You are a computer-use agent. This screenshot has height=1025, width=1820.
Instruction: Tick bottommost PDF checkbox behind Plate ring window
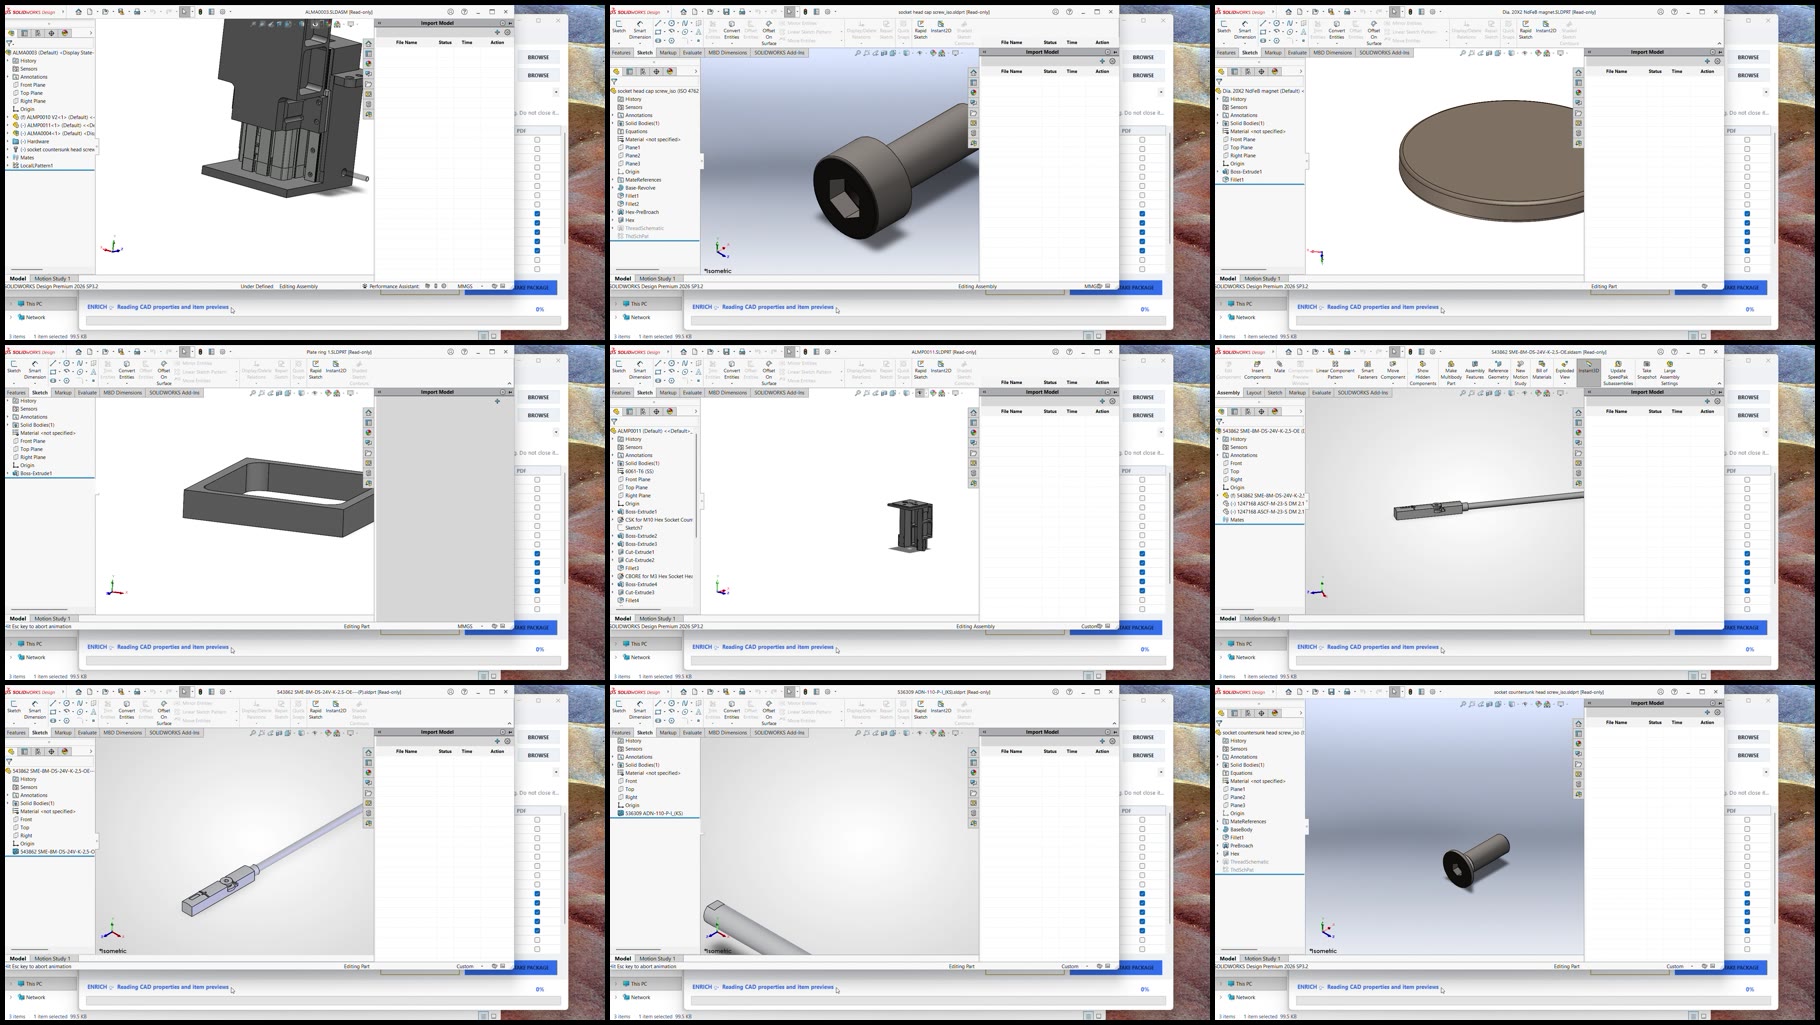(x=537, y=608)
